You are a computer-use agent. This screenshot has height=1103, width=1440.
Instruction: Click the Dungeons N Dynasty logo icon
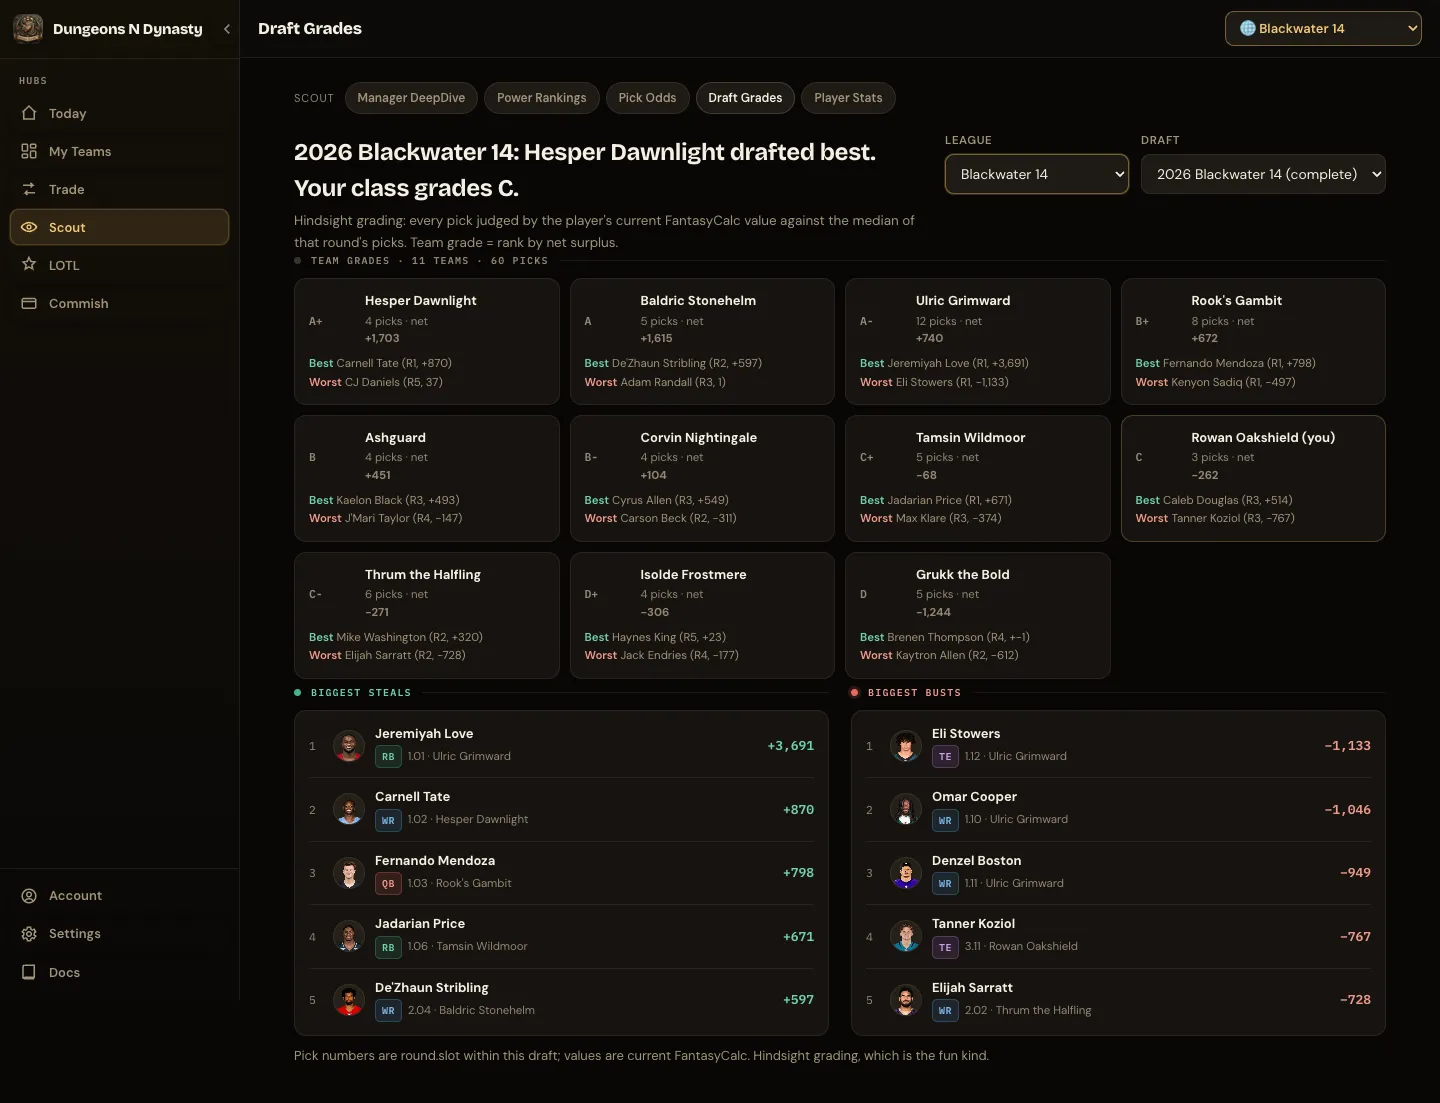[28, 28]
